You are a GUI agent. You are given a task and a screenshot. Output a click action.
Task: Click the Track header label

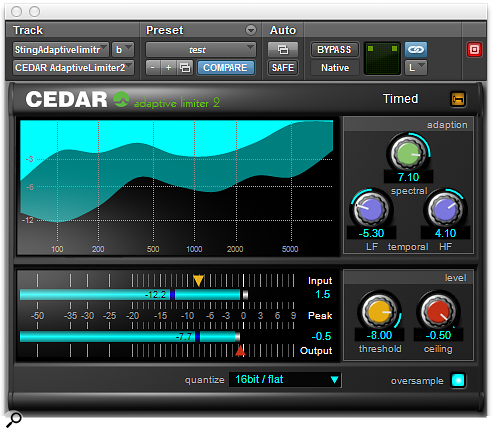coord(28,30)
